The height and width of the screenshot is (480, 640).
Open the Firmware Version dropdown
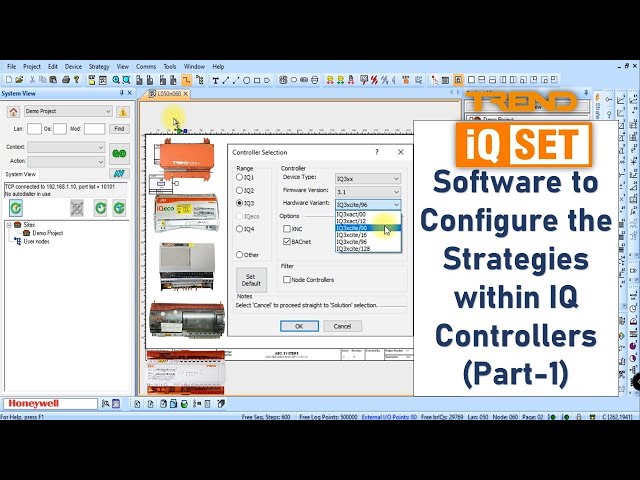pos(368,192)
